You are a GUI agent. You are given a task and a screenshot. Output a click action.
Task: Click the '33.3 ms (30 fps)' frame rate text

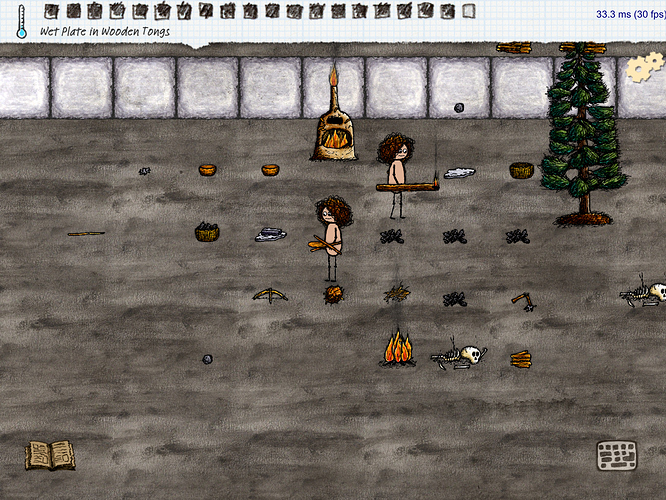[631, 14]
